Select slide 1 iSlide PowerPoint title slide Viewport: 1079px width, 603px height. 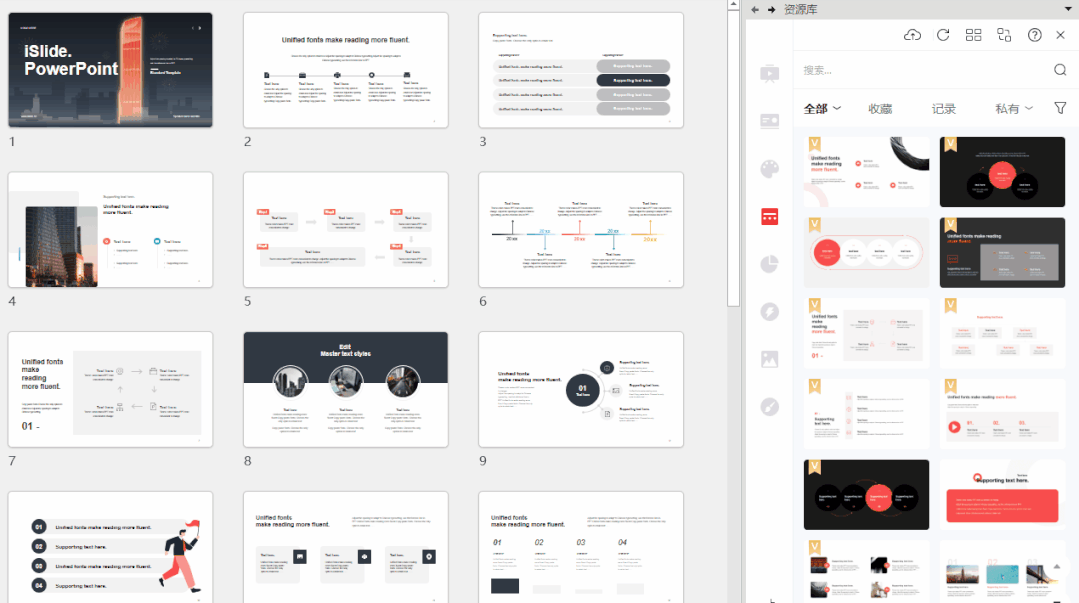tap(110, 70)
